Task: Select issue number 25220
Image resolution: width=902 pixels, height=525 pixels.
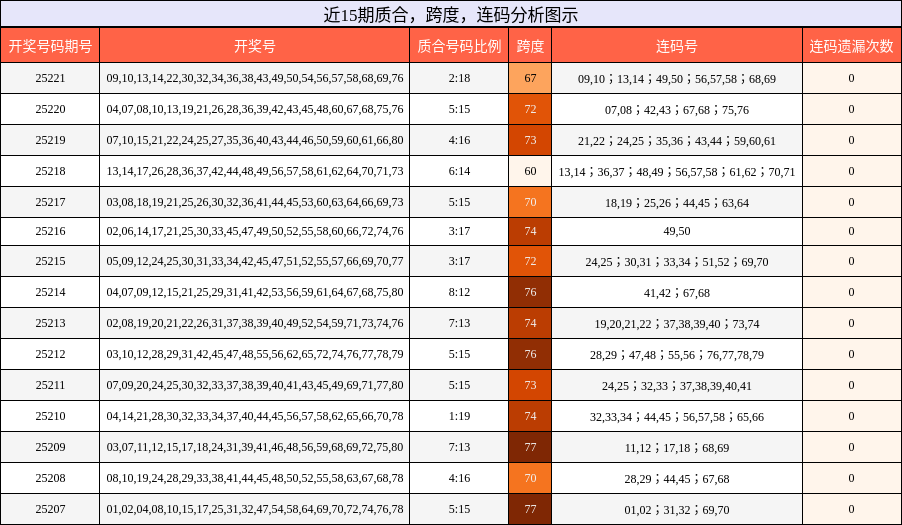Action: point(50,109)
